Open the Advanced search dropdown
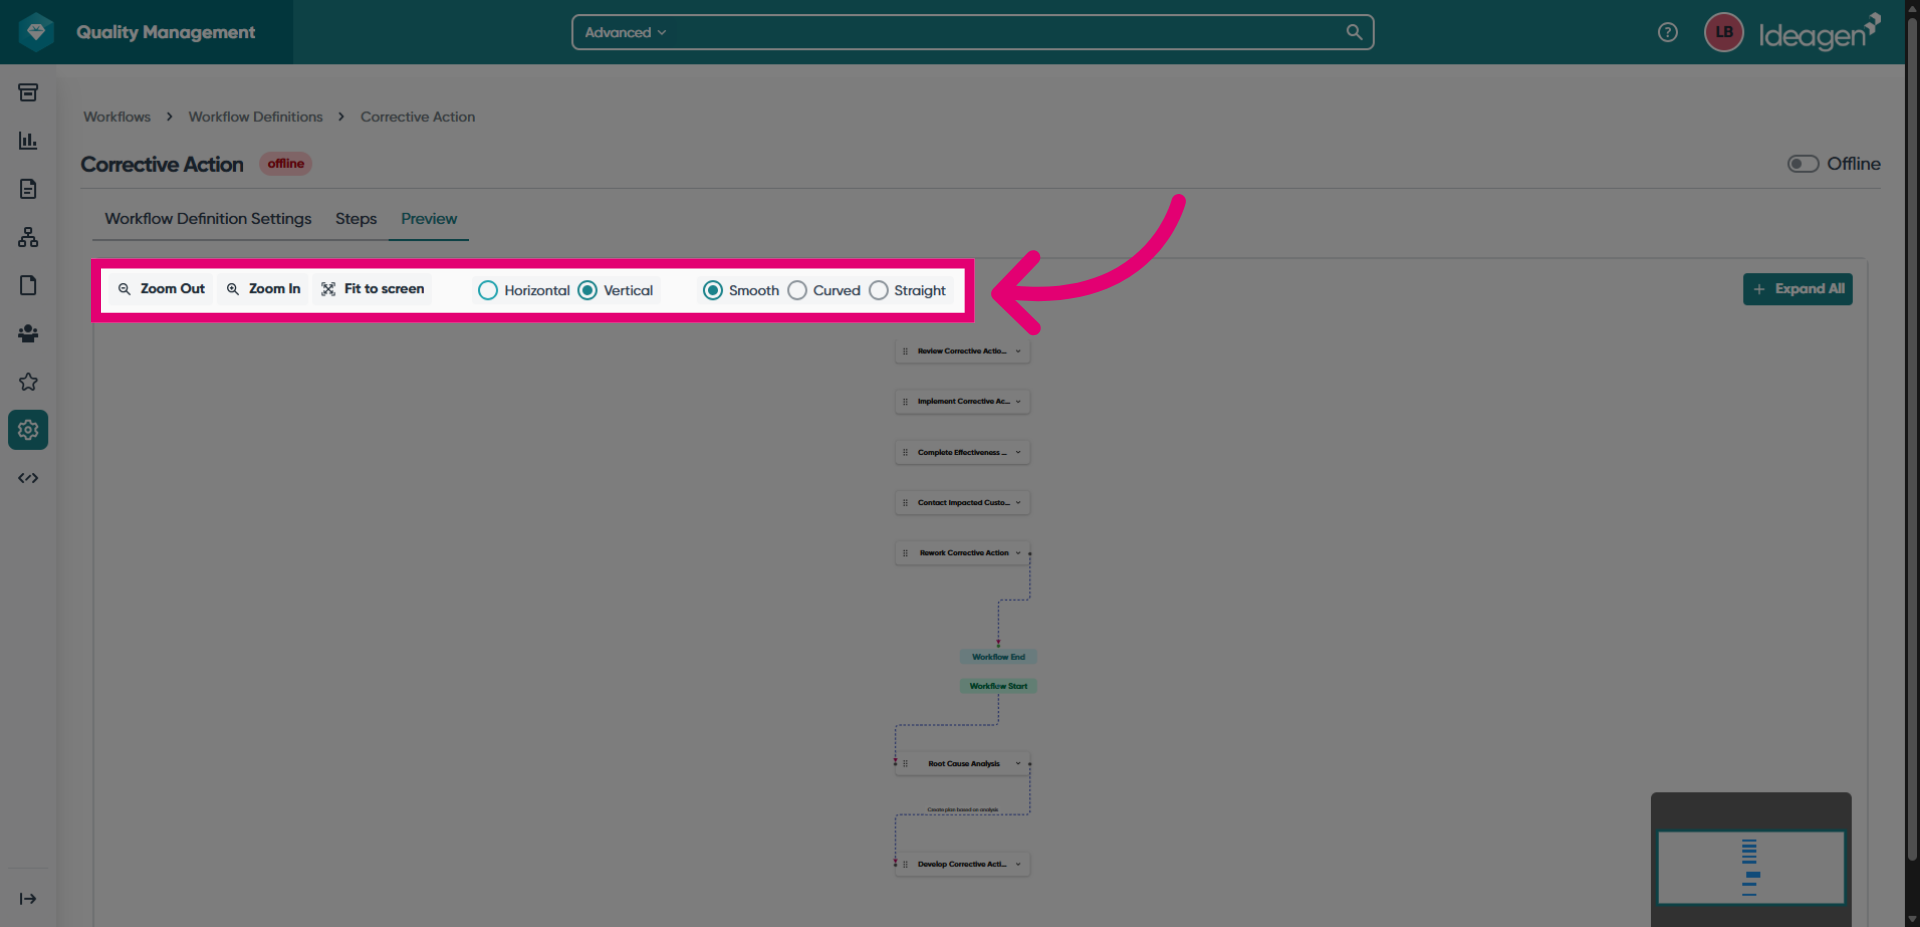The height and width of the screenshot is (927, 1920). (625, 32)
